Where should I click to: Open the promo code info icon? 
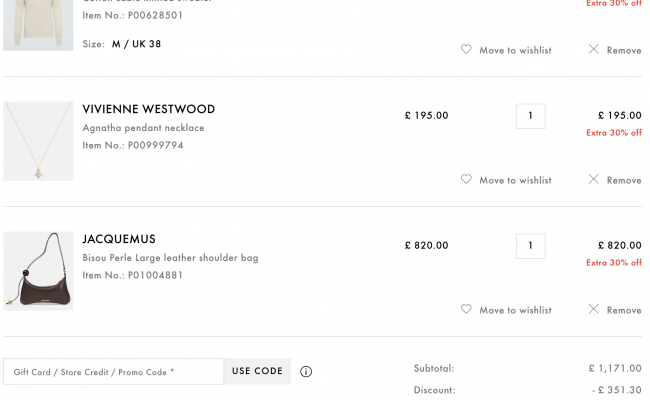tap(306, 372)
